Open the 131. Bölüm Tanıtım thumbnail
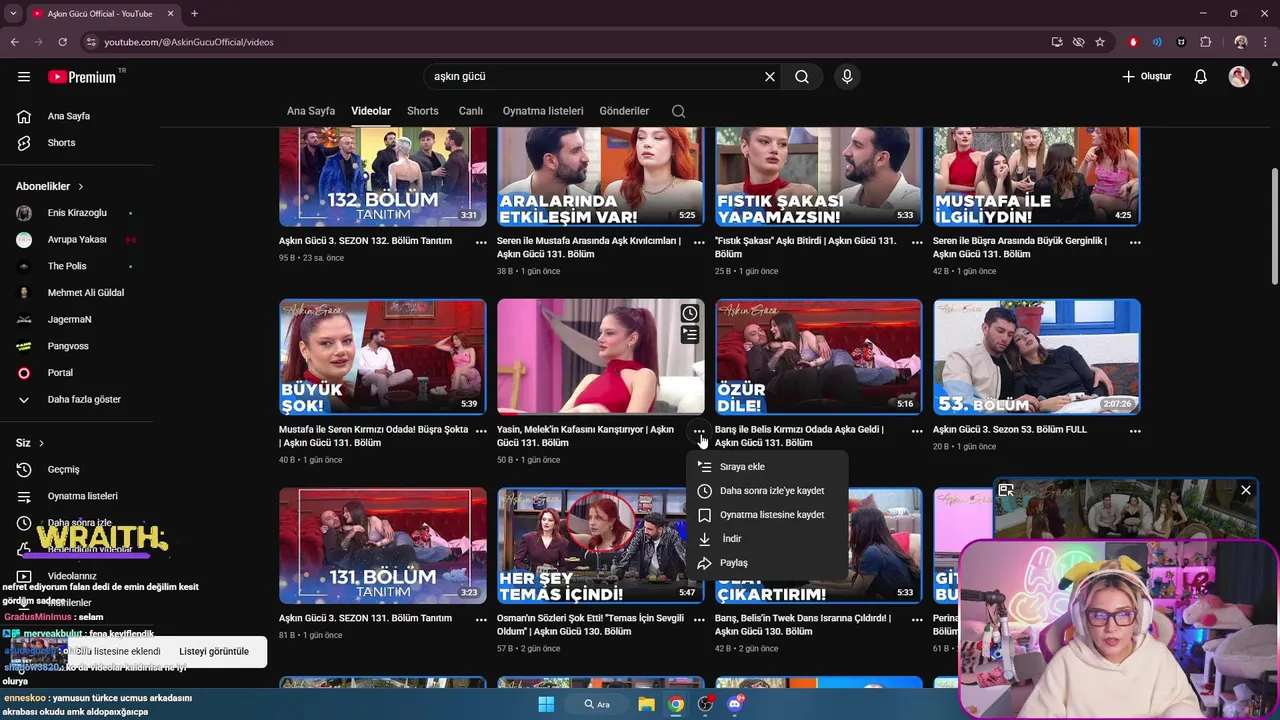The width and height of the screenshot is (1280, 720). (x=383, y=546)
